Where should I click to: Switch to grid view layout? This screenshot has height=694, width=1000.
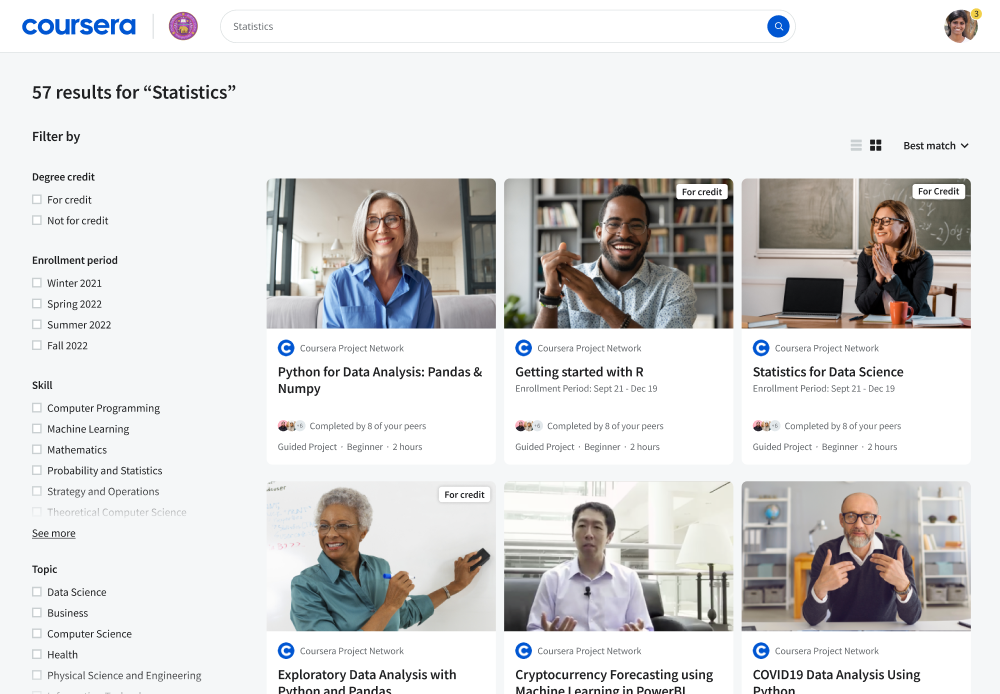[x=876, y=145]
